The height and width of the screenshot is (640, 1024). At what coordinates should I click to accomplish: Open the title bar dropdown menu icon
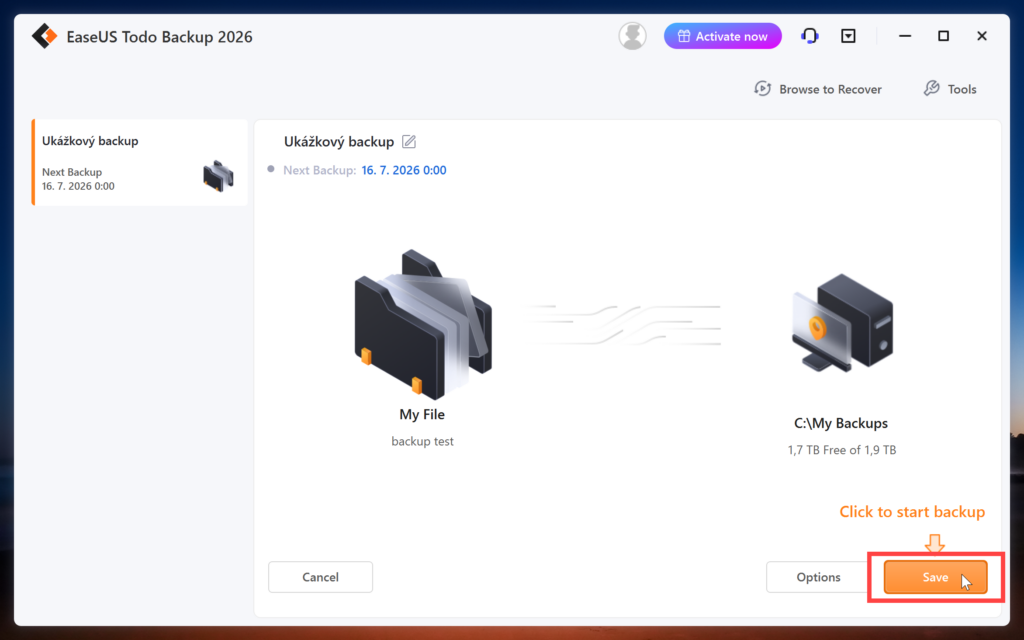point(848,36)
